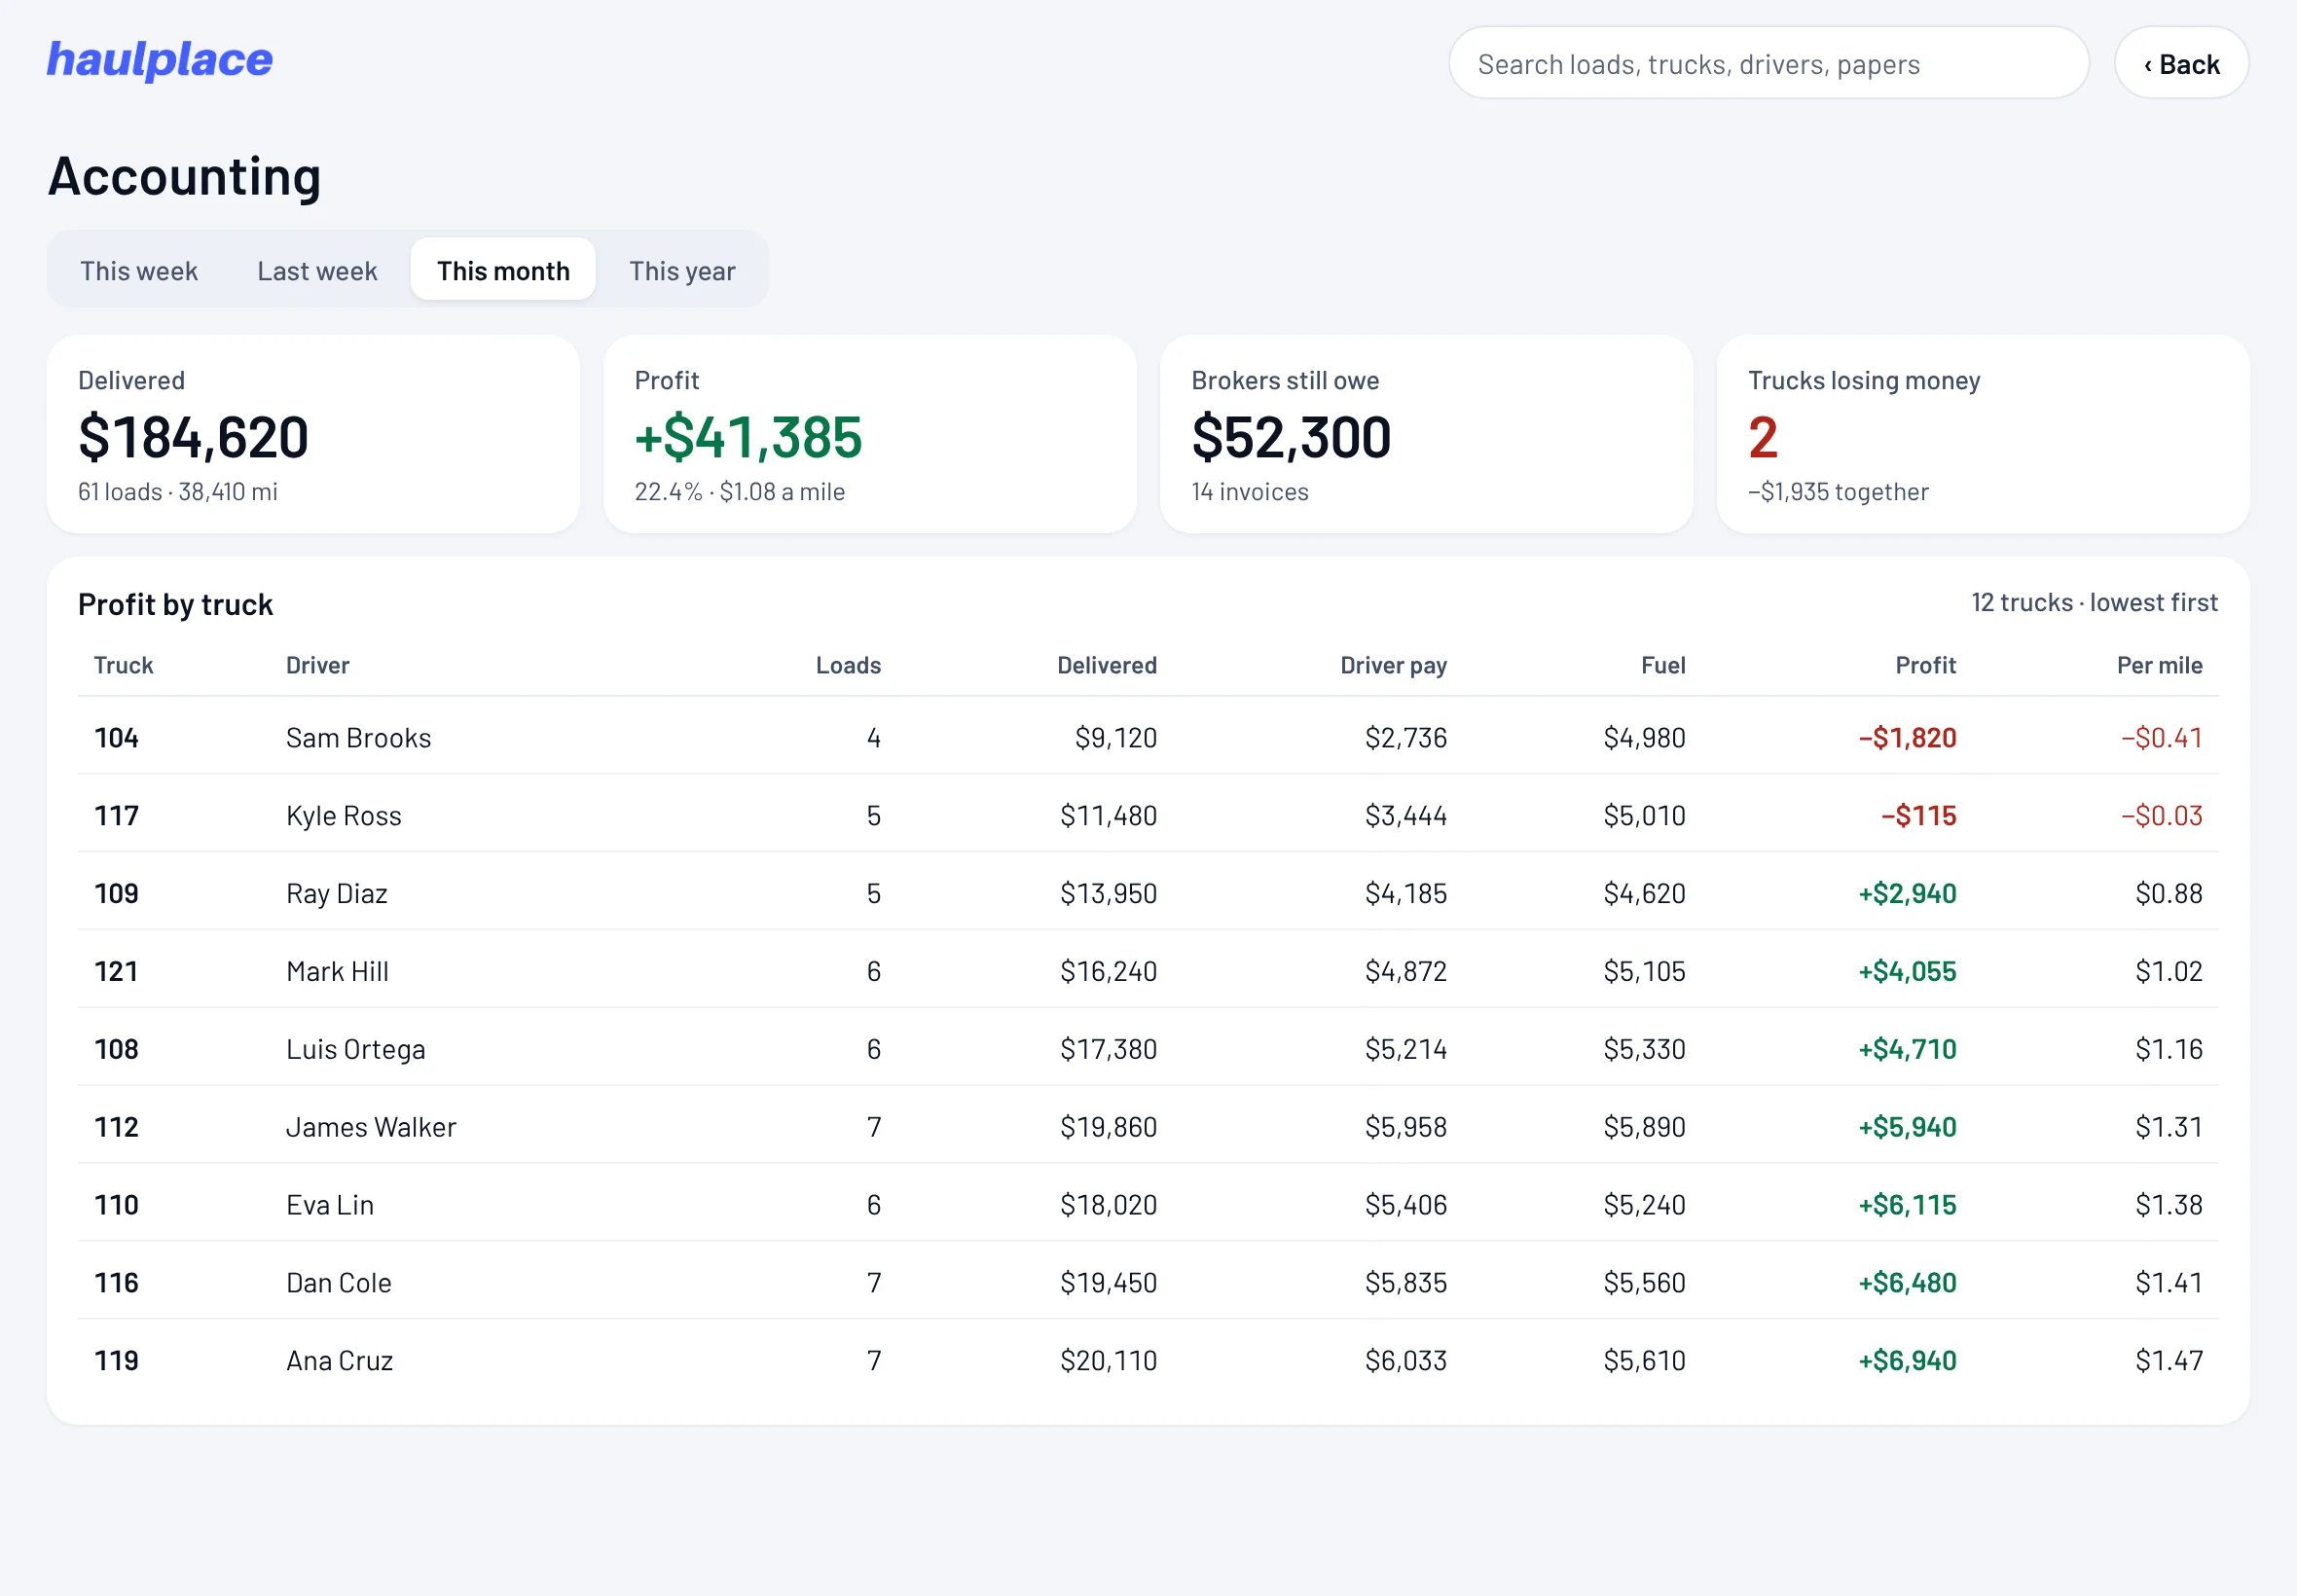Sort by the Loads column header

tap(848, 666)
